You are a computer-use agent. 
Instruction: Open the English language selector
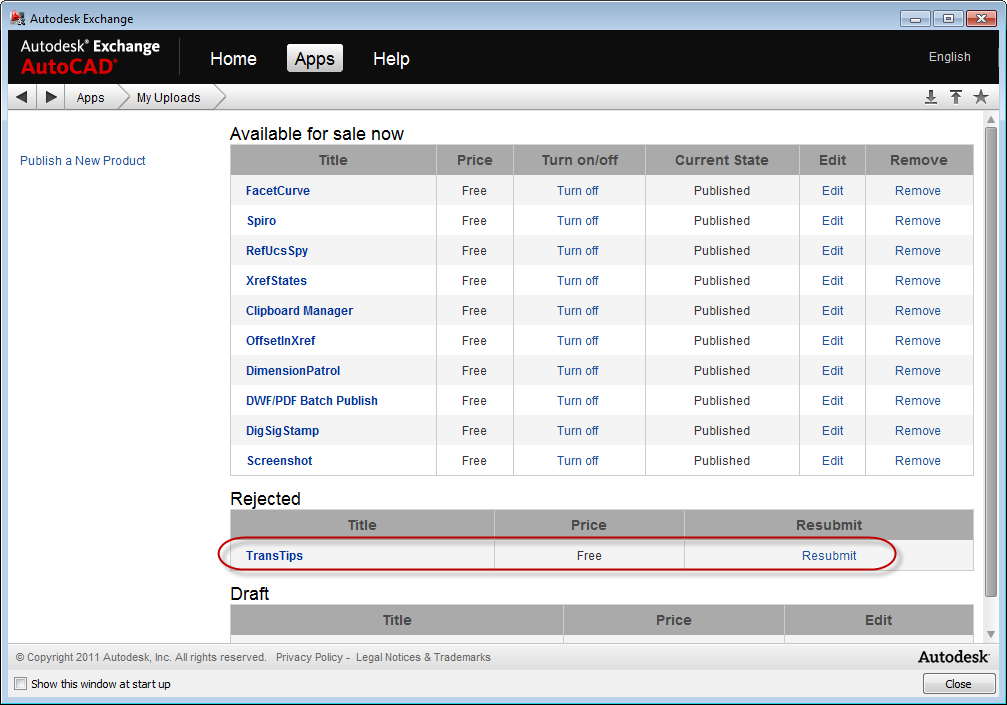pos(949,57)
